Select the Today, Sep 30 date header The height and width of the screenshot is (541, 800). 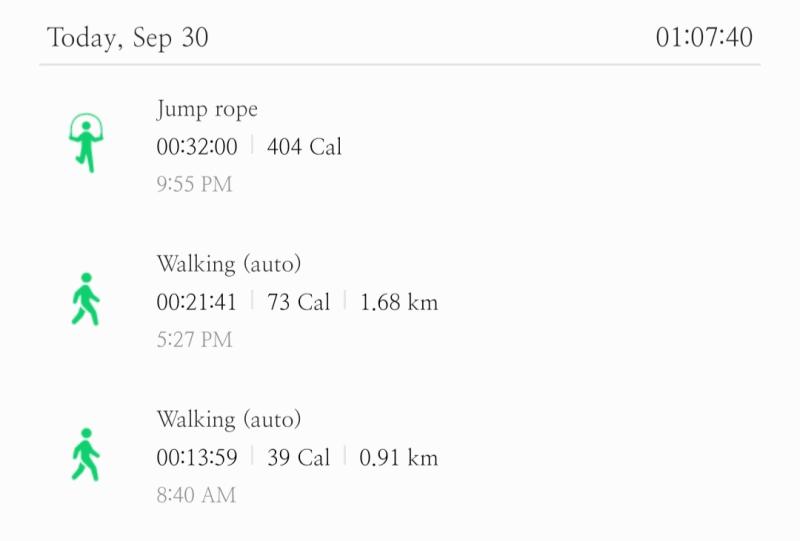pos(128,38)
